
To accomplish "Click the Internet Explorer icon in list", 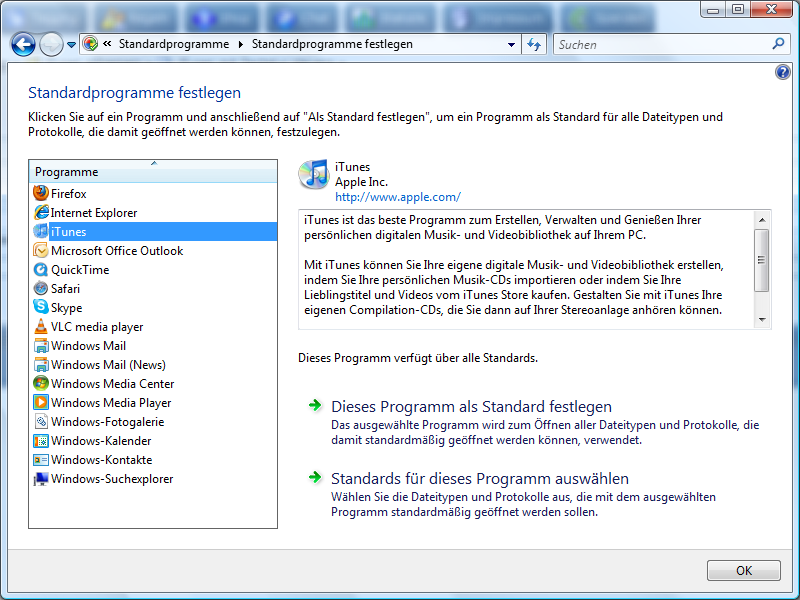I will [41, 212].
